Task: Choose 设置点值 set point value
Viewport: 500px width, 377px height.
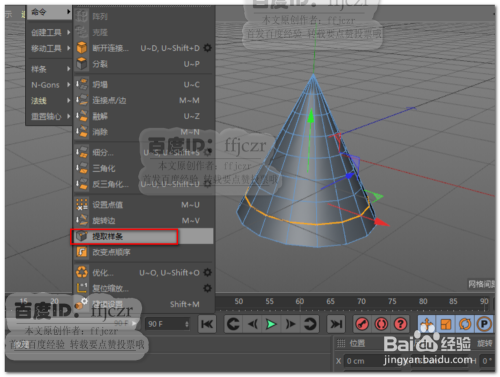Action: 143,205
